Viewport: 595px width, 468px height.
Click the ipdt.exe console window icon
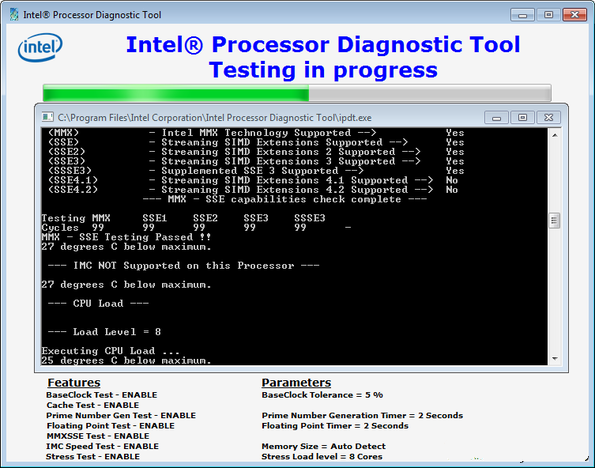47,117
